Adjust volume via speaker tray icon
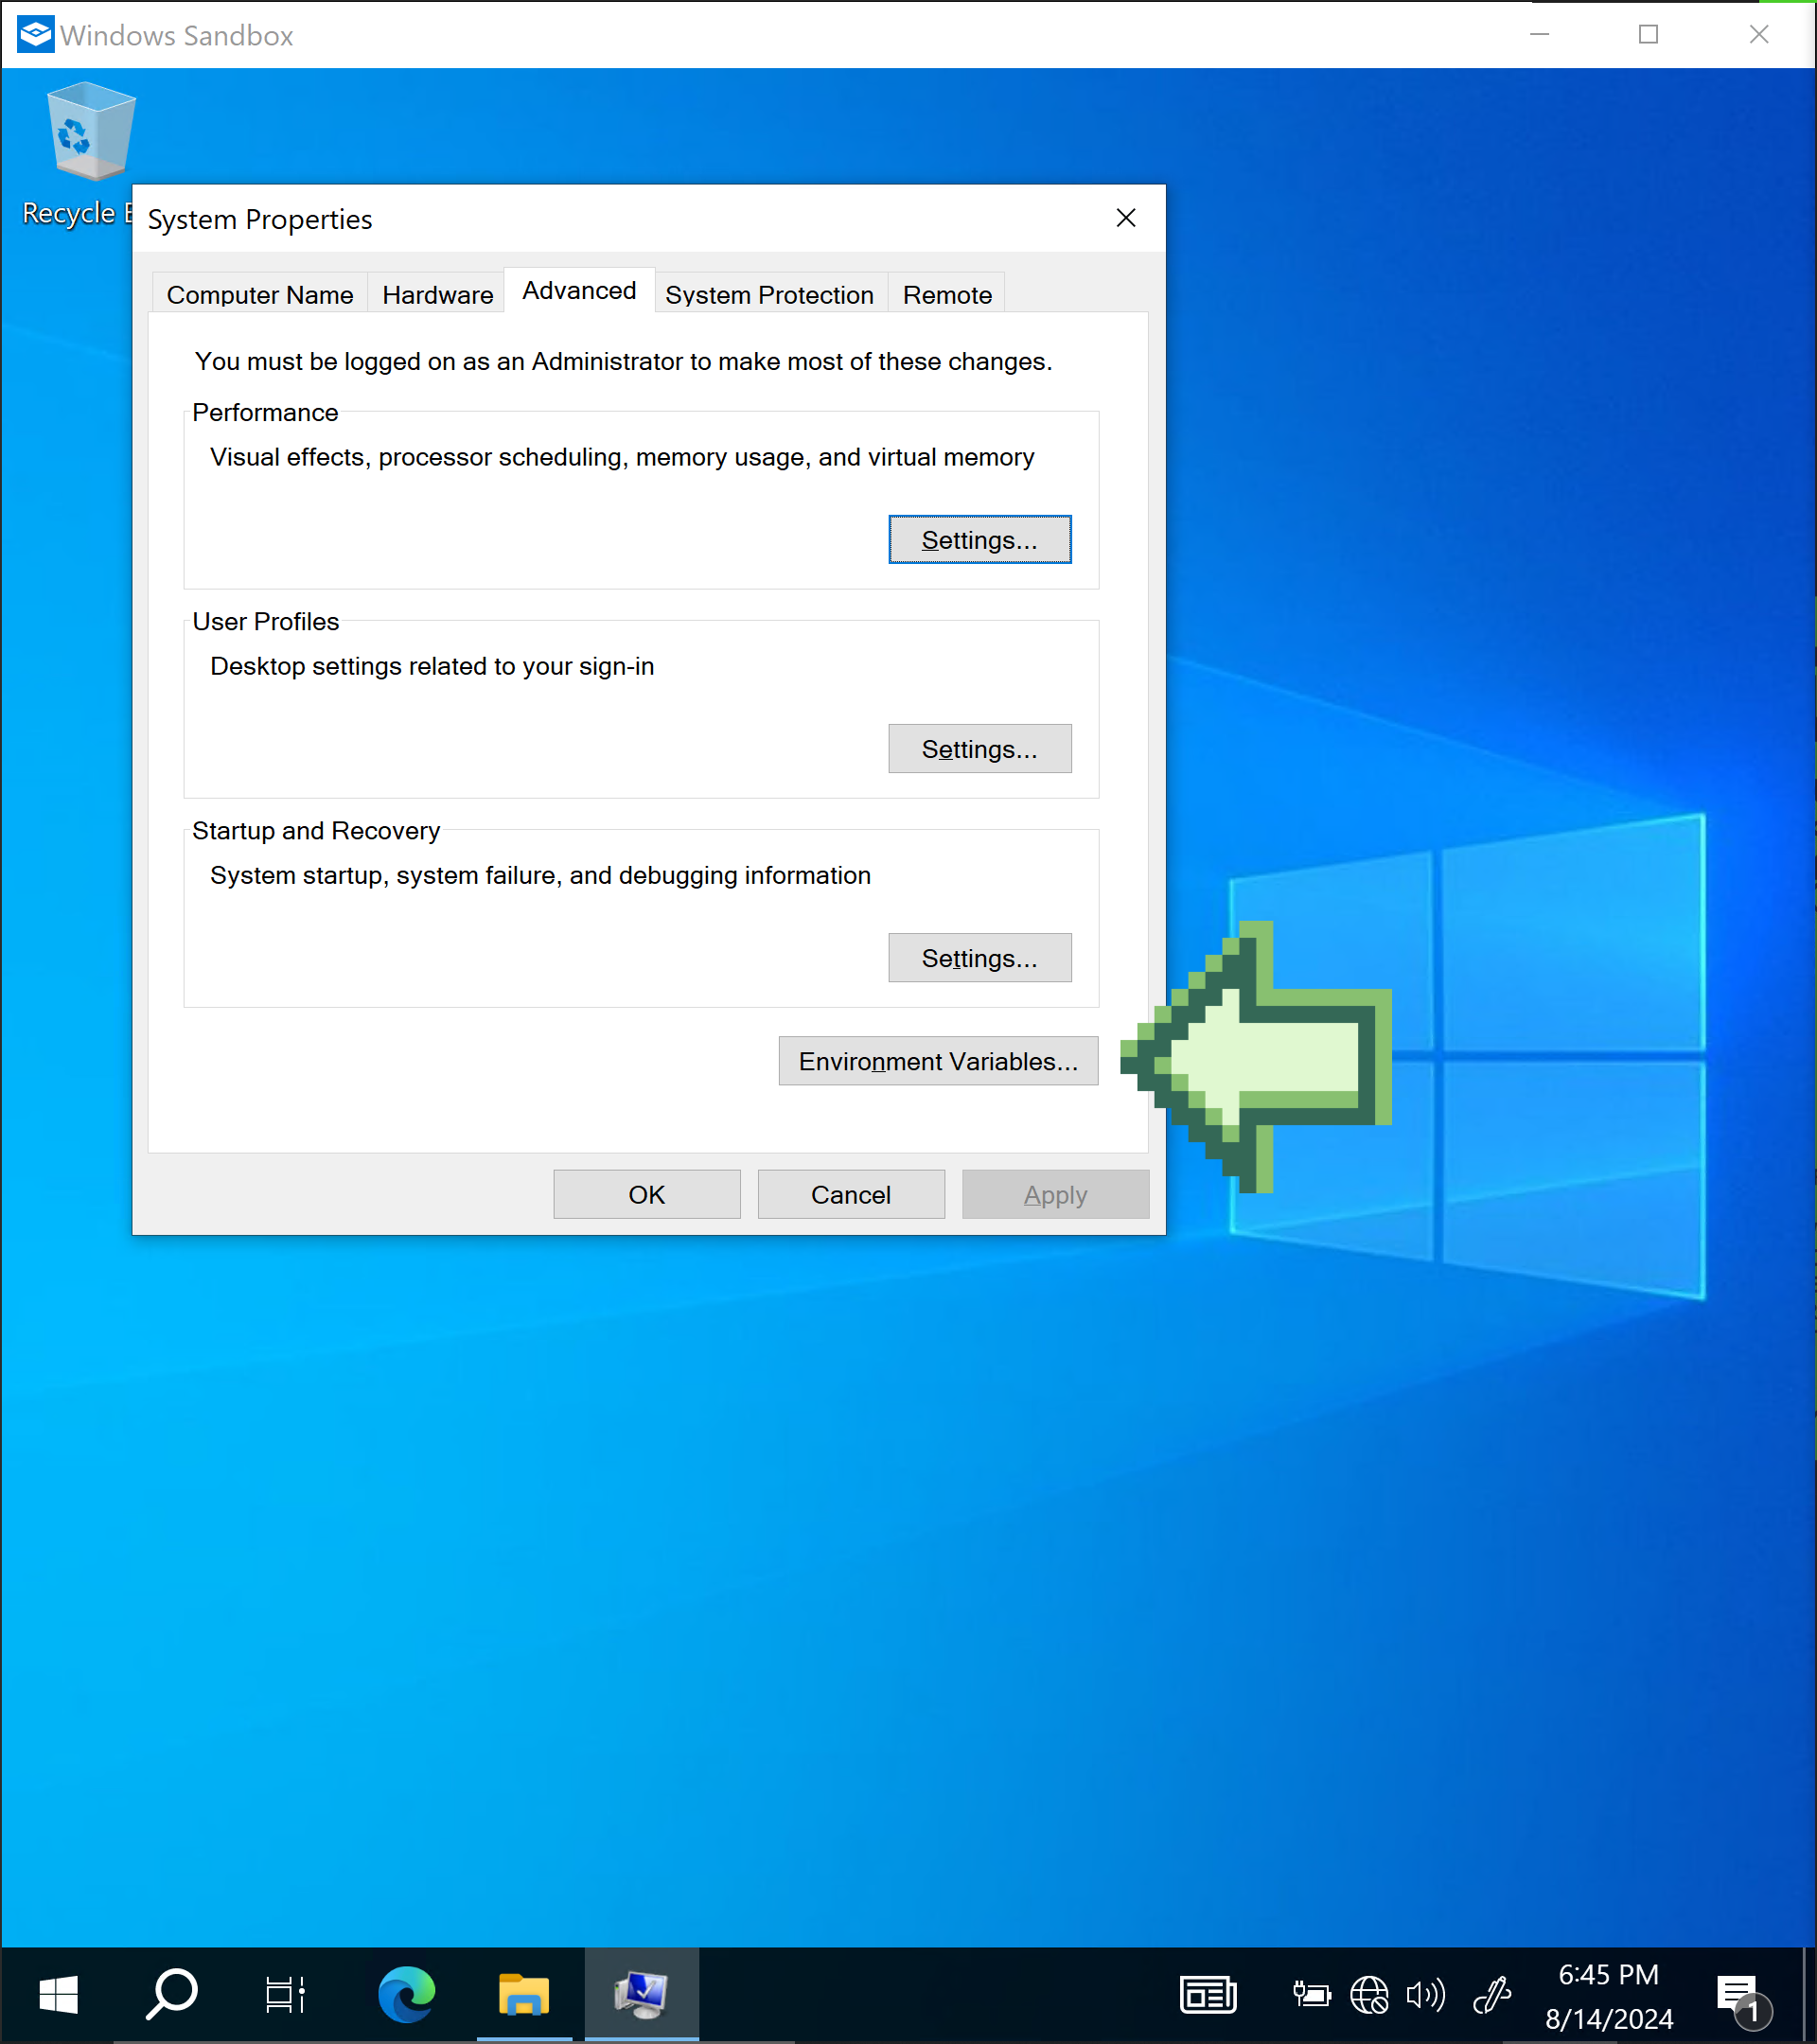The width and height of the screenshot is (1817, 2044). (1426, 1993)
